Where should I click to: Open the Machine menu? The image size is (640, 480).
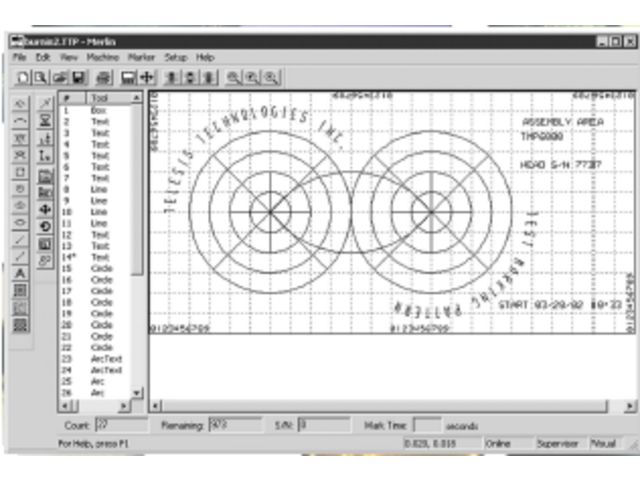[x=103, y=57]
